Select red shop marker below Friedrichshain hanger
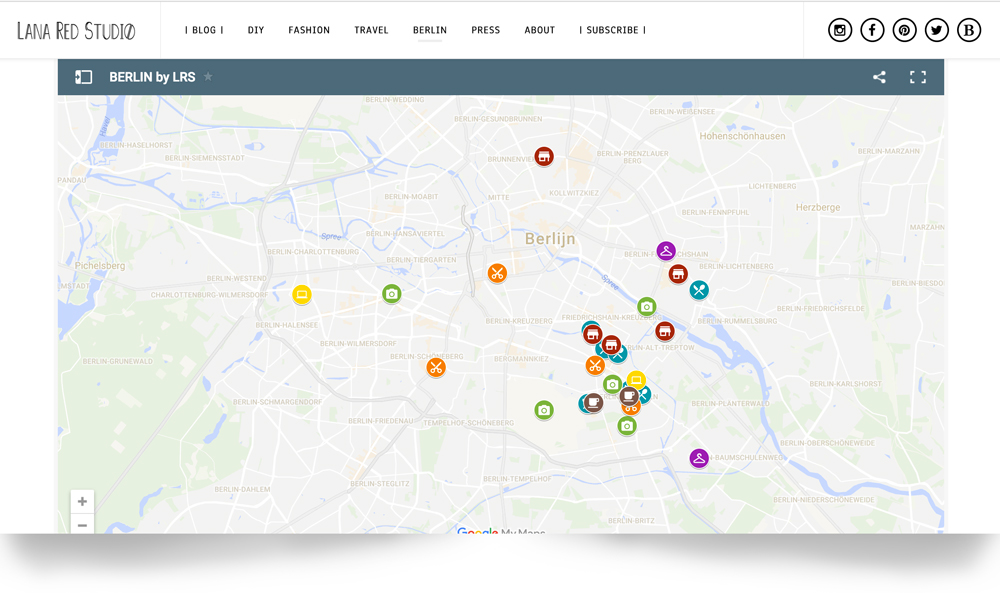This screenshot has width=1000, height=593. tap(678, 274)
